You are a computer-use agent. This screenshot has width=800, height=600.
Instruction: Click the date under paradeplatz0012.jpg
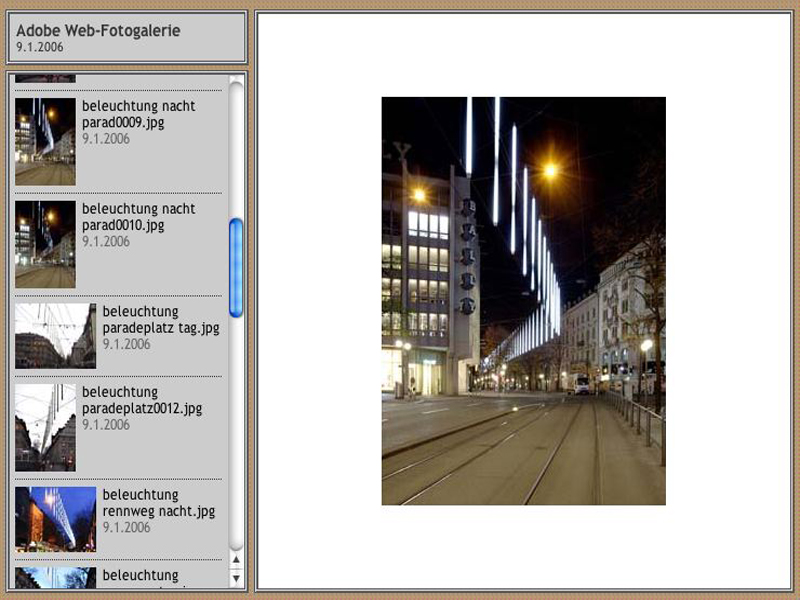coord(106,424)
